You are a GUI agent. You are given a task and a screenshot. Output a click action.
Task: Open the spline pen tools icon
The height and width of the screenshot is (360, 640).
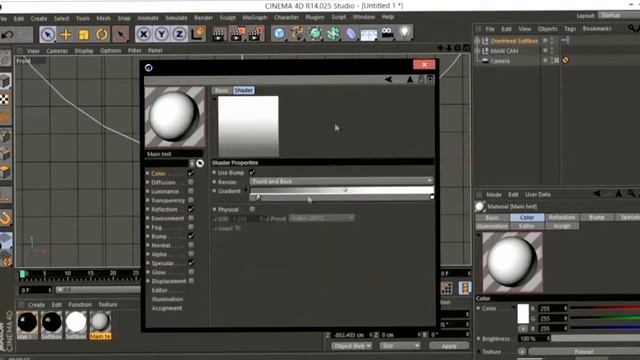tap(298, 33)
